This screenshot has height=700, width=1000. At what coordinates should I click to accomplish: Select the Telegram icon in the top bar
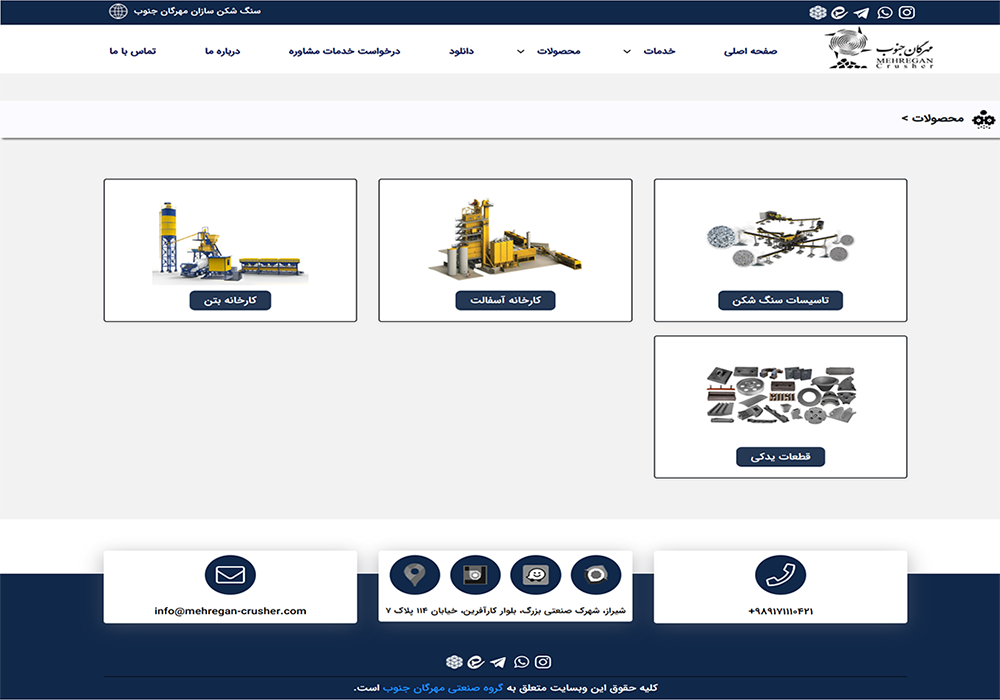(860, 13)
